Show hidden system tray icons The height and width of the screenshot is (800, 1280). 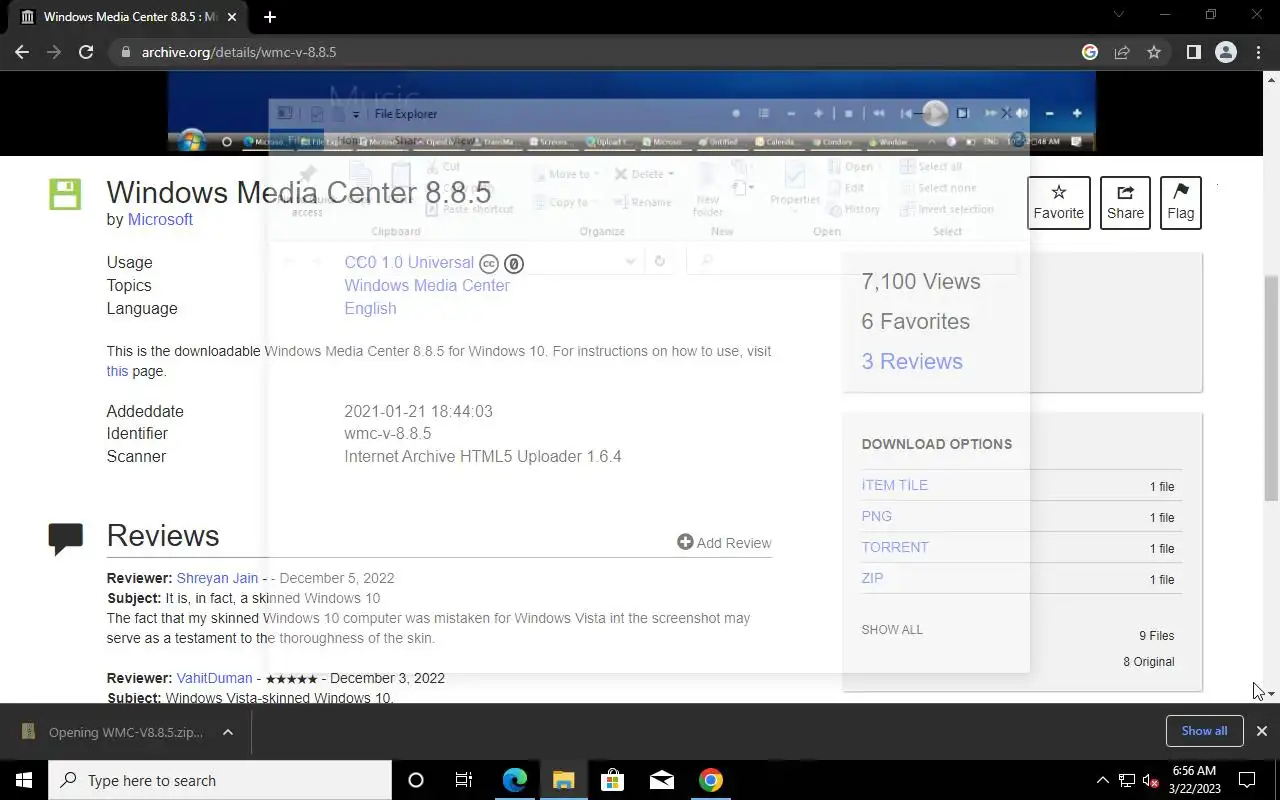(1103, 780)
